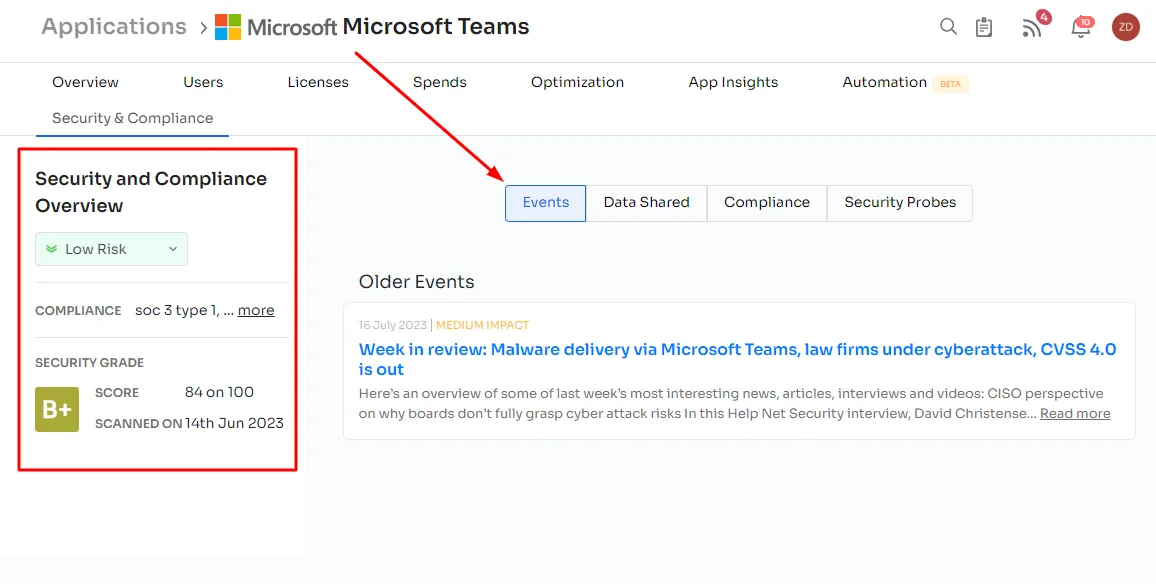Switch to the Compliance sub-tab
The image size is (1156, 584).
pos(767,203)
